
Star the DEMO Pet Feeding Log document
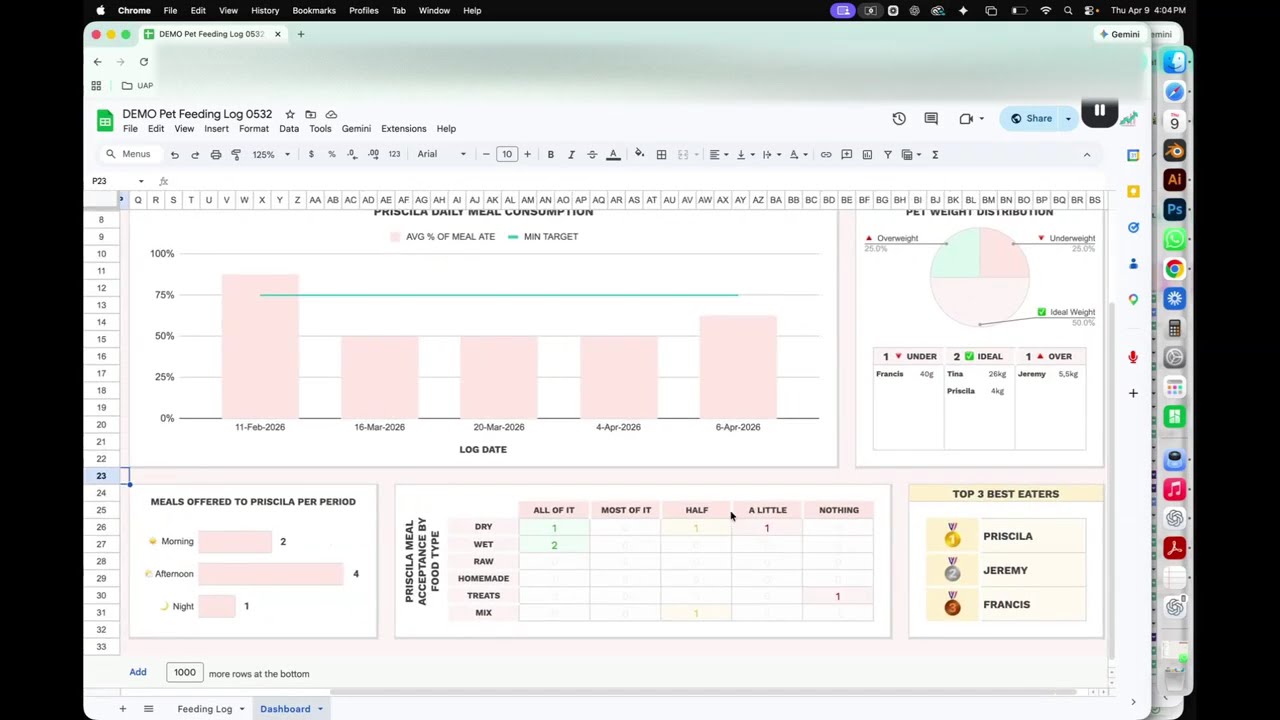pos(290,114)
